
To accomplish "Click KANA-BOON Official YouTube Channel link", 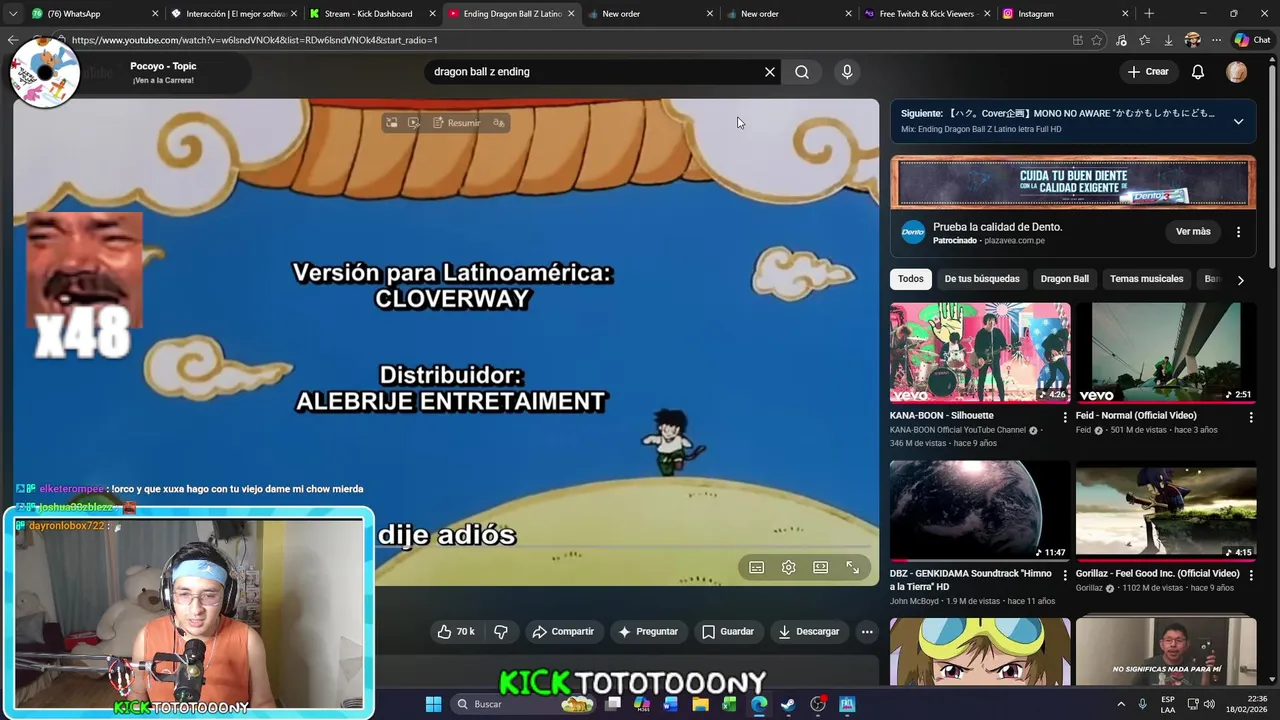I will 958,430.
